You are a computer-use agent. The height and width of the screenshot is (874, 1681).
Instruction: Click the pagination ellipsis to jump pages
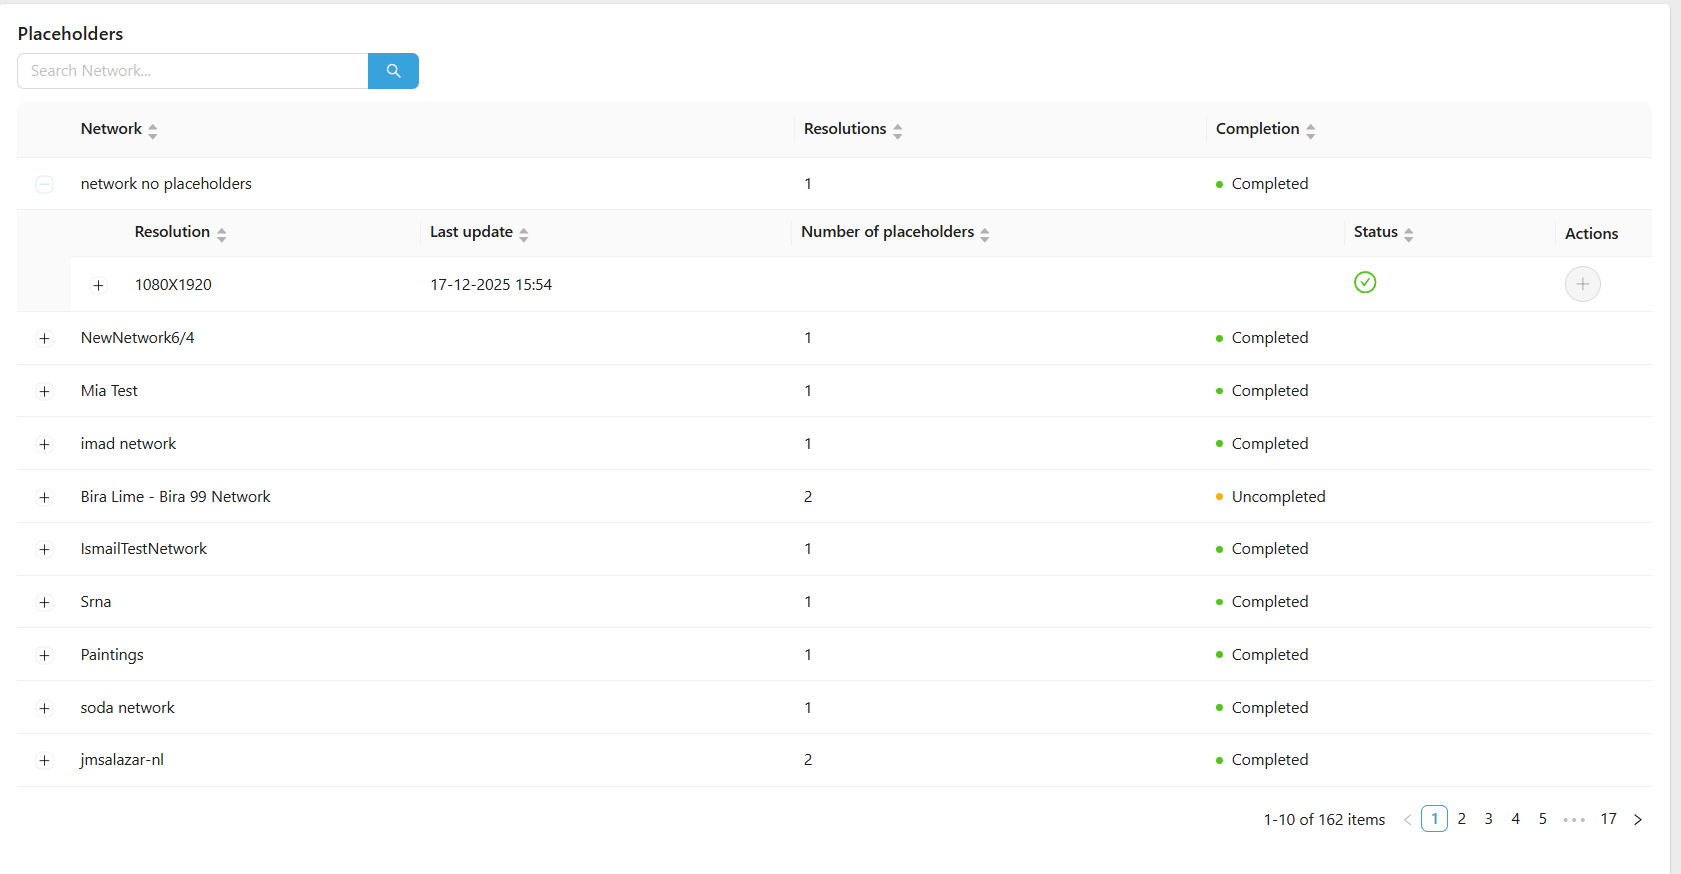pos(1574,819)
